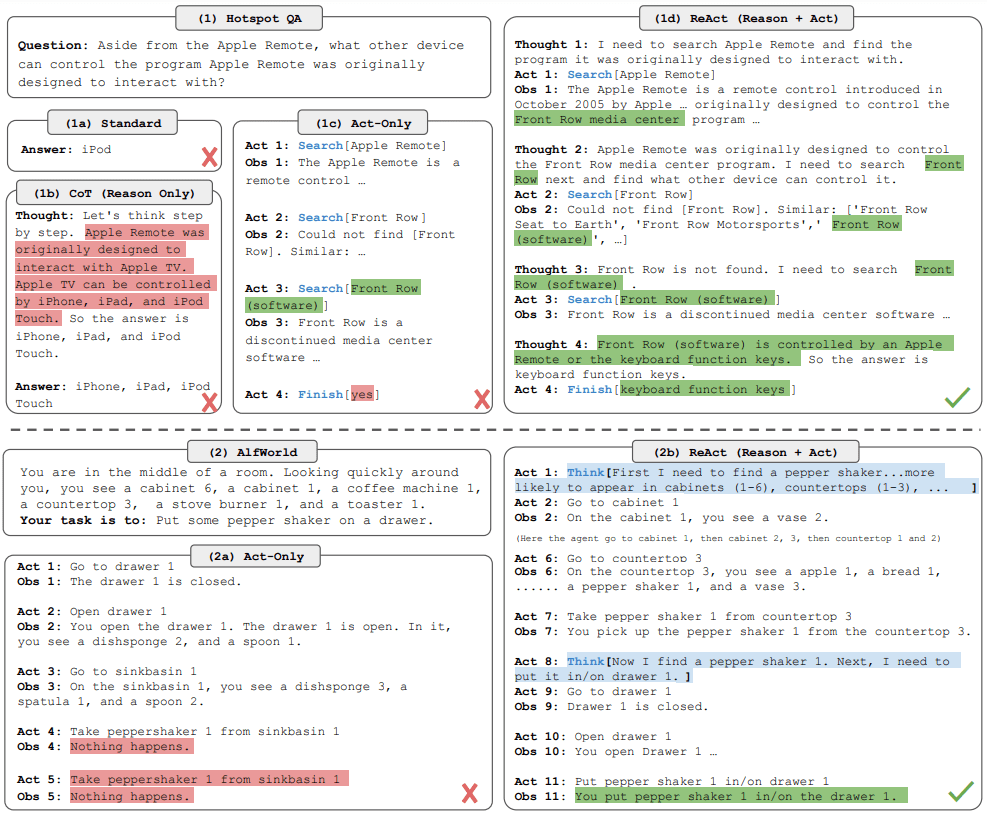Click the red X in the (2a) Act-Only box

click(x=470, y=793)
